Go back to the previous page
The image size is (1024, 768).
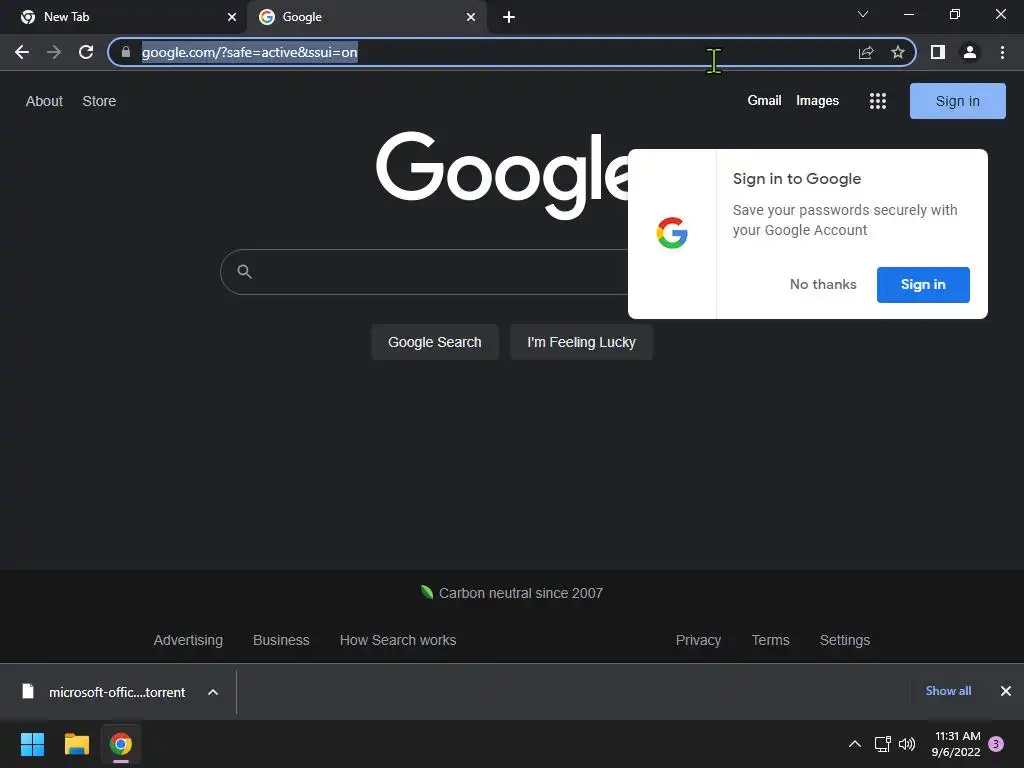(22, 52)
